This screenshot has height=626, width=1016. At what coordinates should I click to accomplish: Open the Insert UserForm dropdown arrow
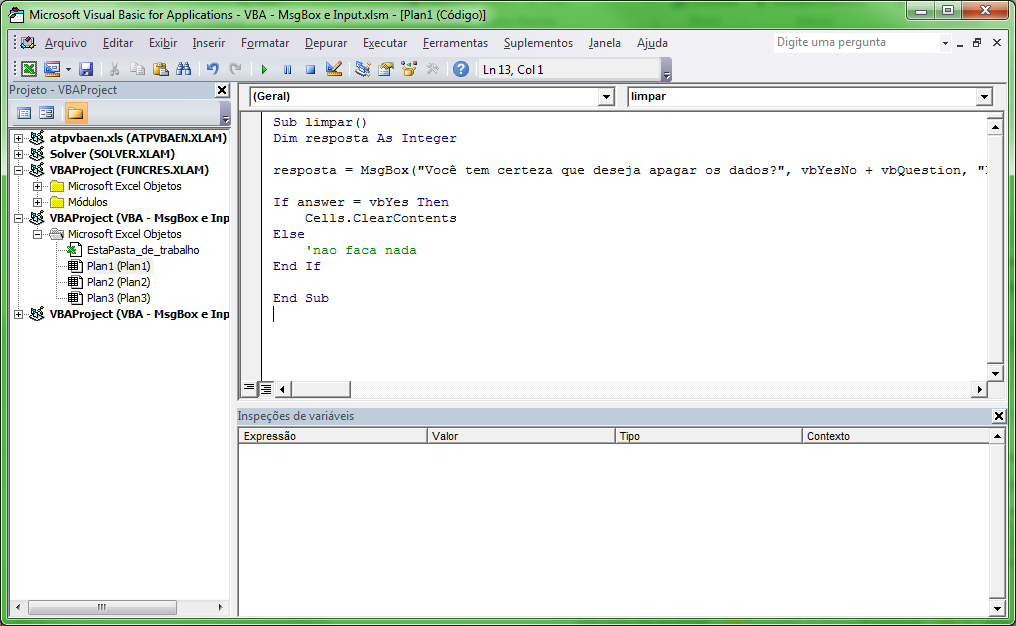point(68,69)
